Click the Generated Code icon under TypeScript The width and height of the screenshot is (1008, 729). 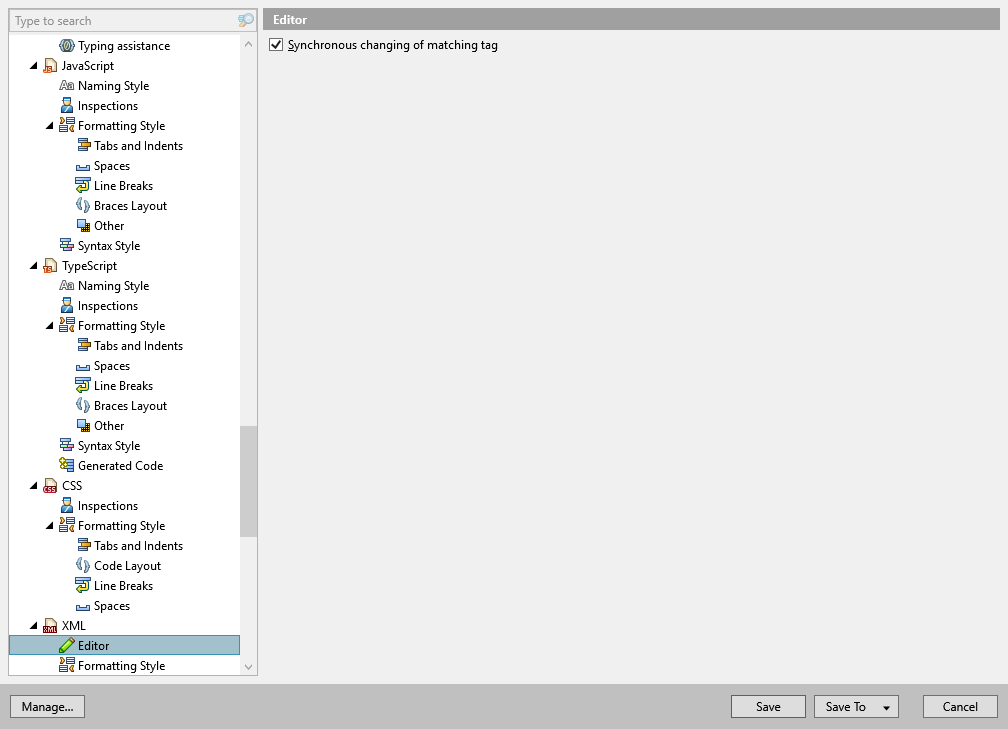click(x=68, y=465)
